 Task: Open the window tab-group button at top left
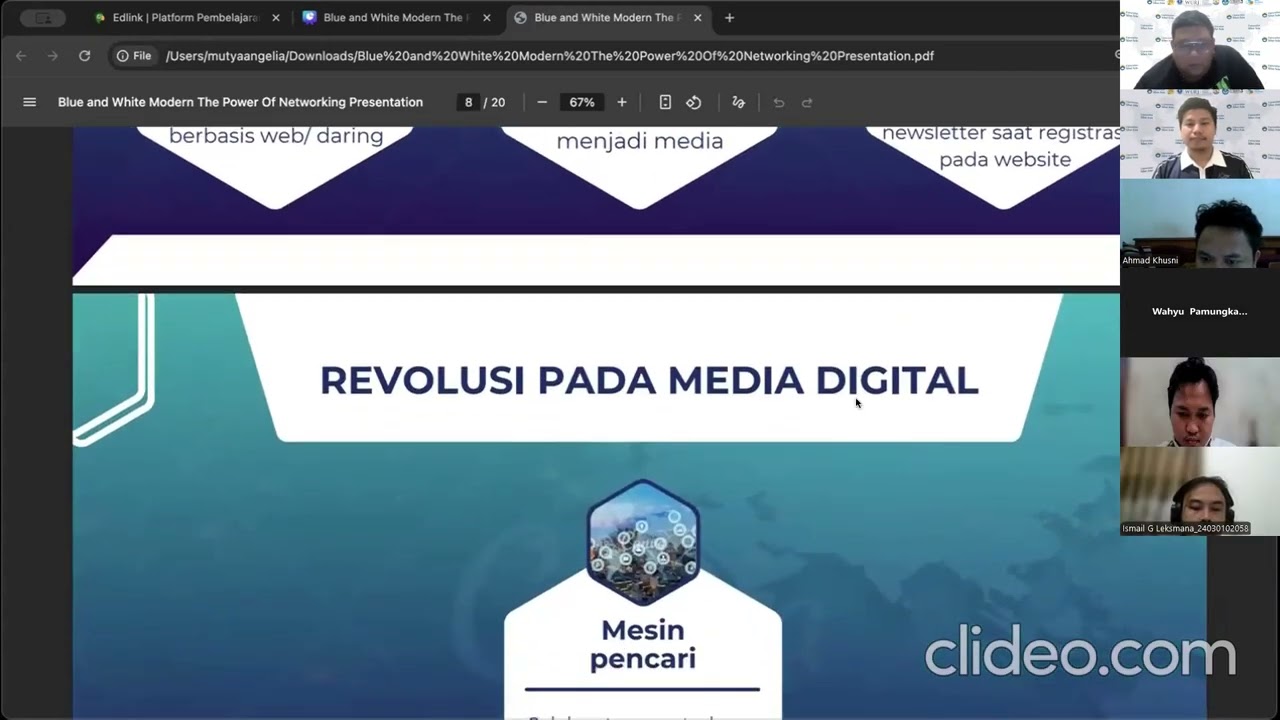click(43, 18)
